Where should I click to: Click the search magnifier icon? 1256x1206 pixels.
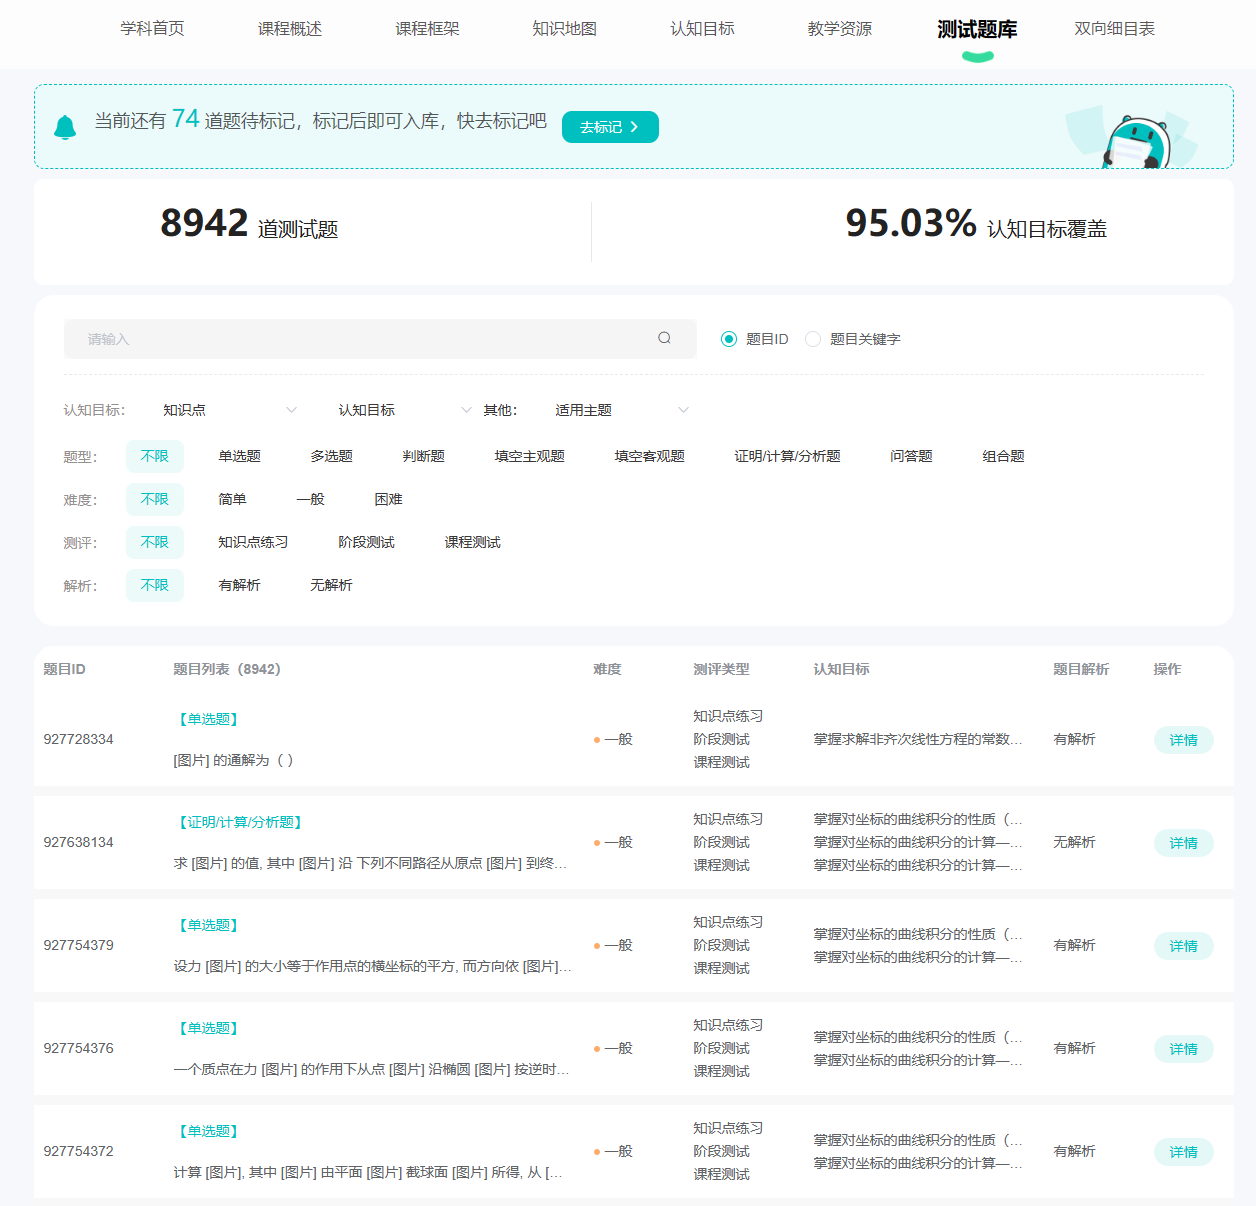[x=664, y=338]
